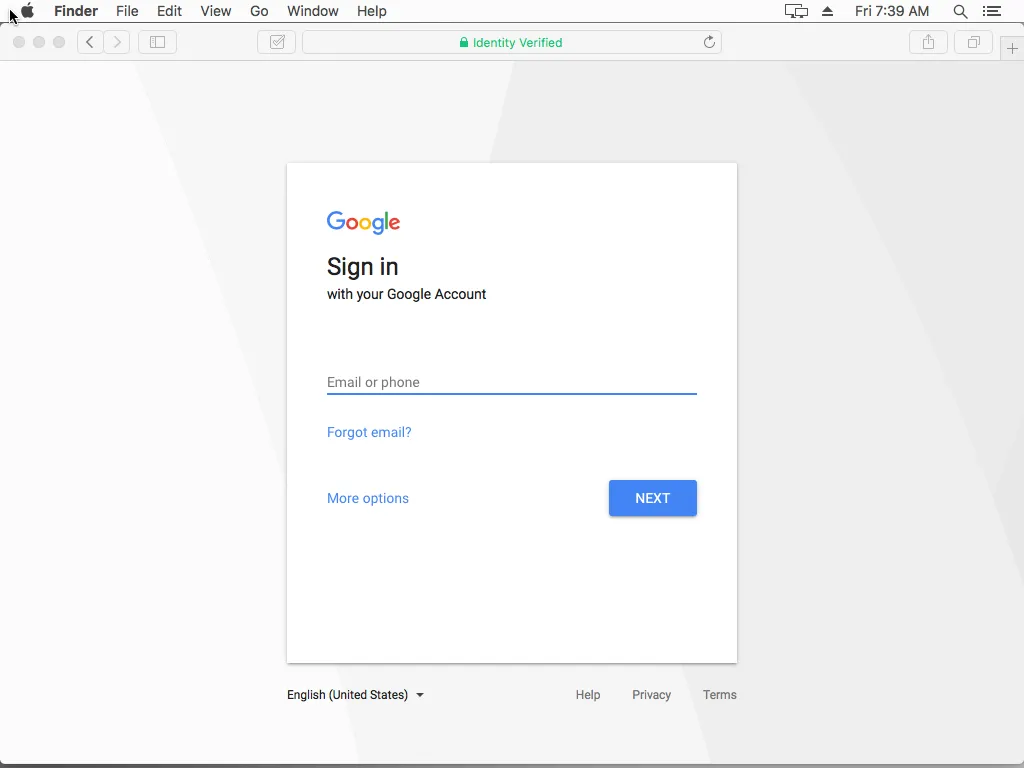Screen dimensions: 1024x768
Task: Open a new tab with the plus icon
Action: pos(1012,46)
